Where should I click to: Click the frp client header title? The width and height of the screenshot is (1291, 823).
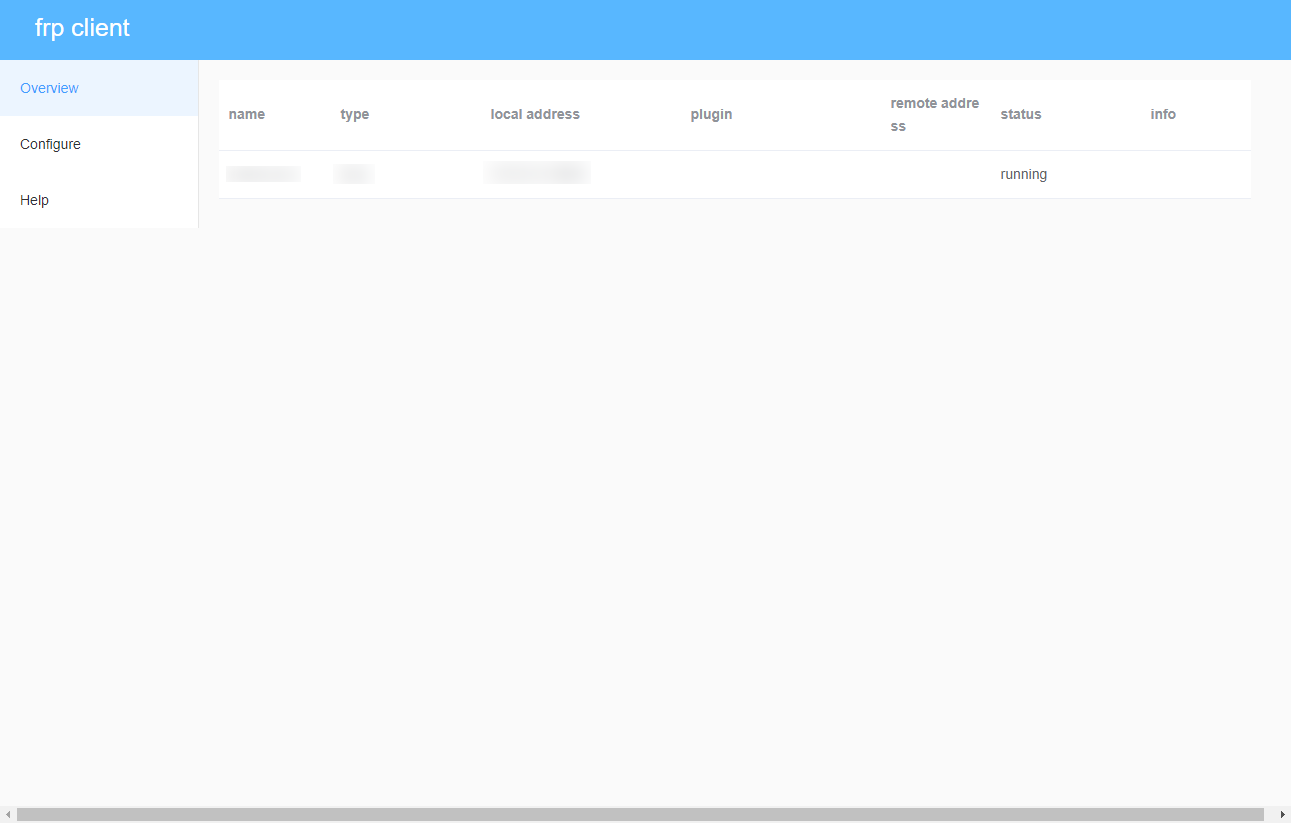pos(82,28)
